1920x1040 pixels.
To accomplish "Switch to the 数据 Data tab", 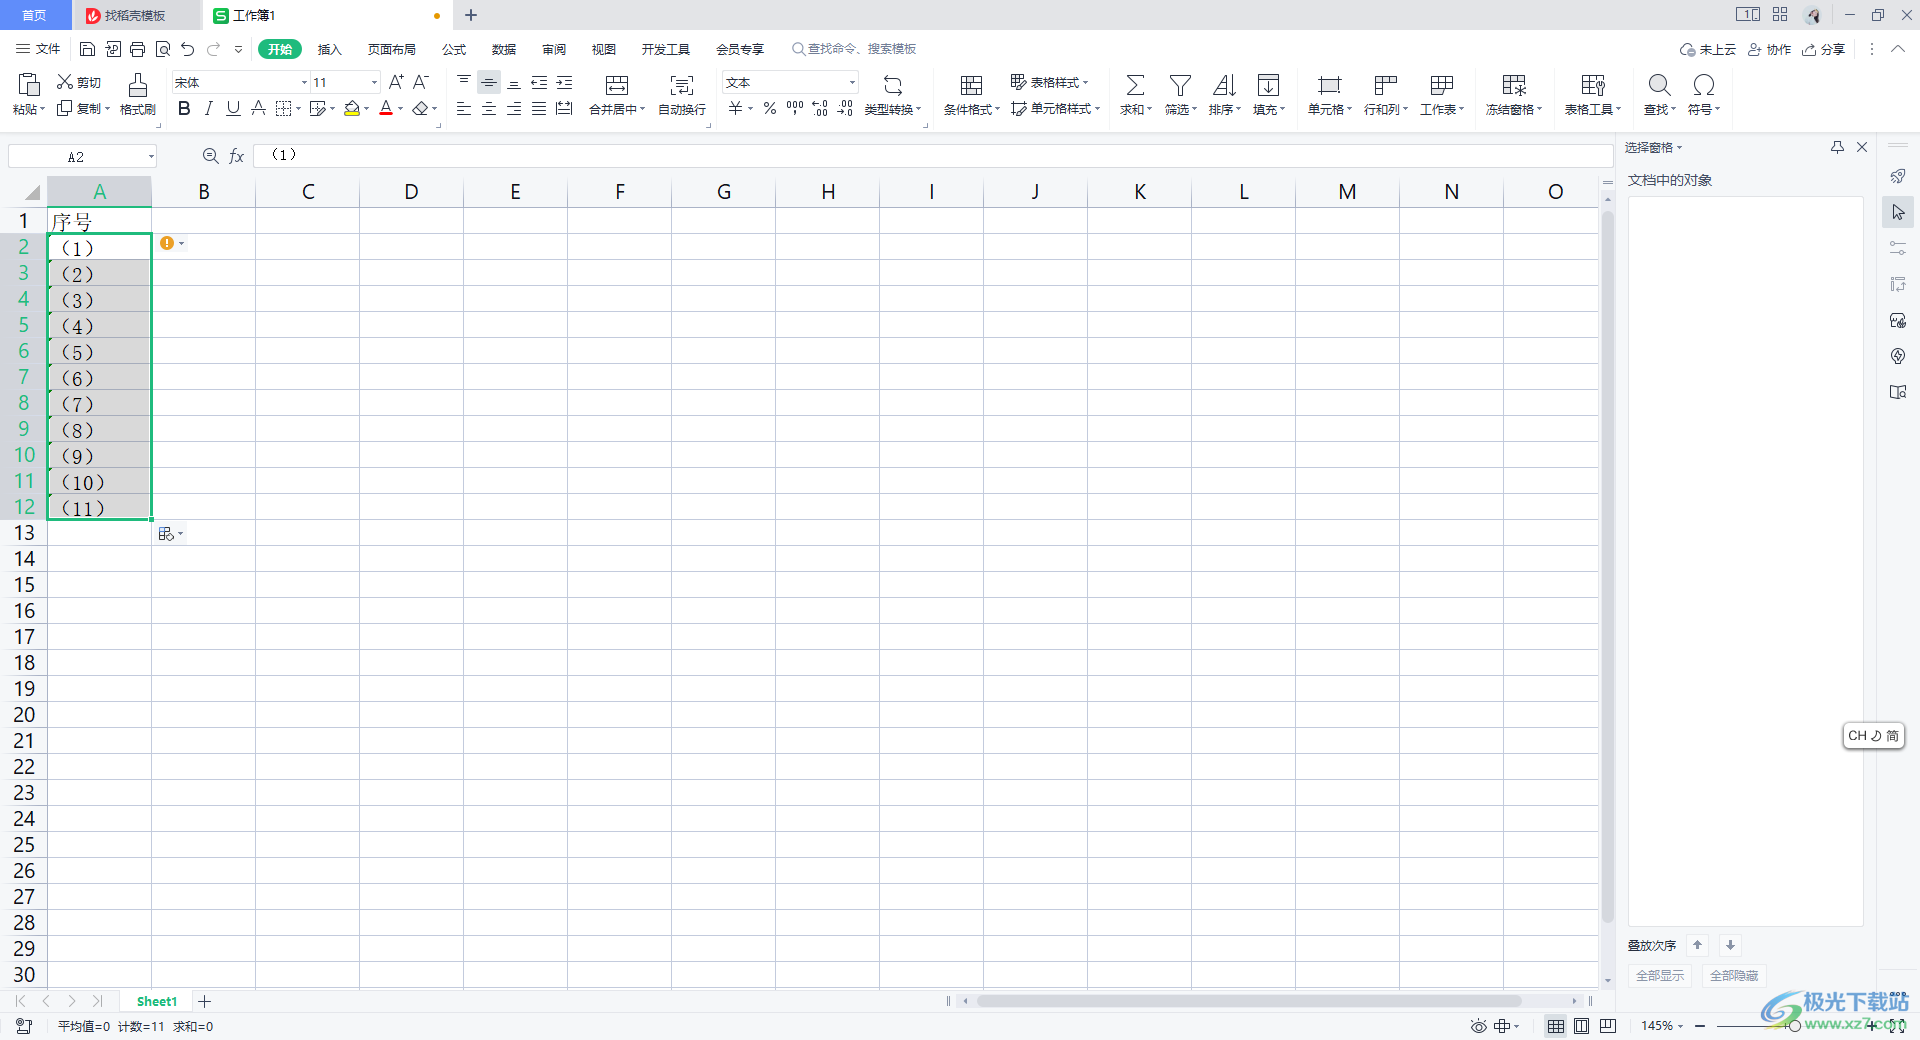I will 504,49.
